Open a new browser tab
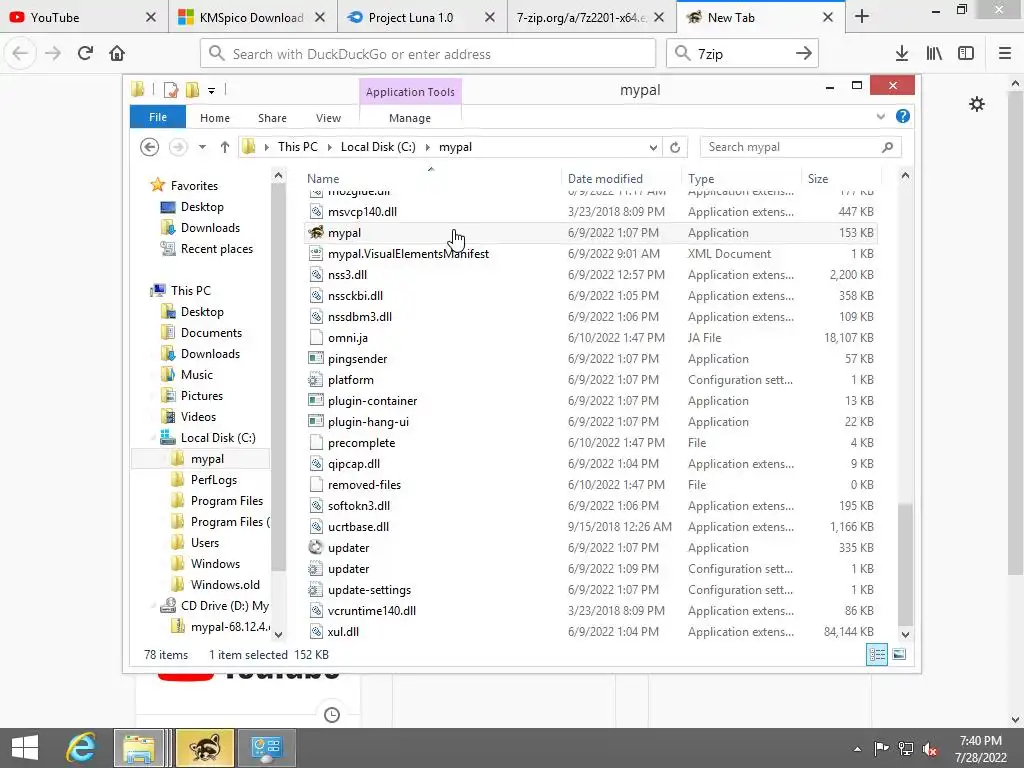The height and width of the screenshot is (768, 1024). 862,17
